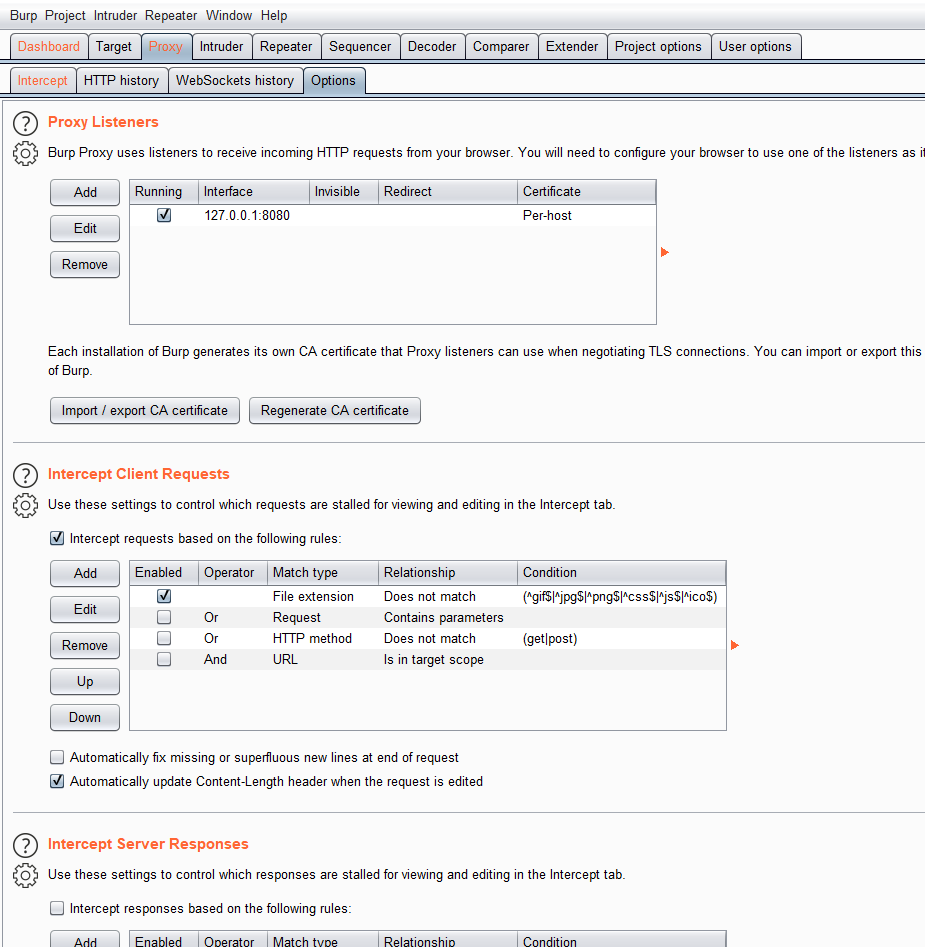Go to the HTTP history sub-tab
Screen dimensions: 925x947
[121, 80]
